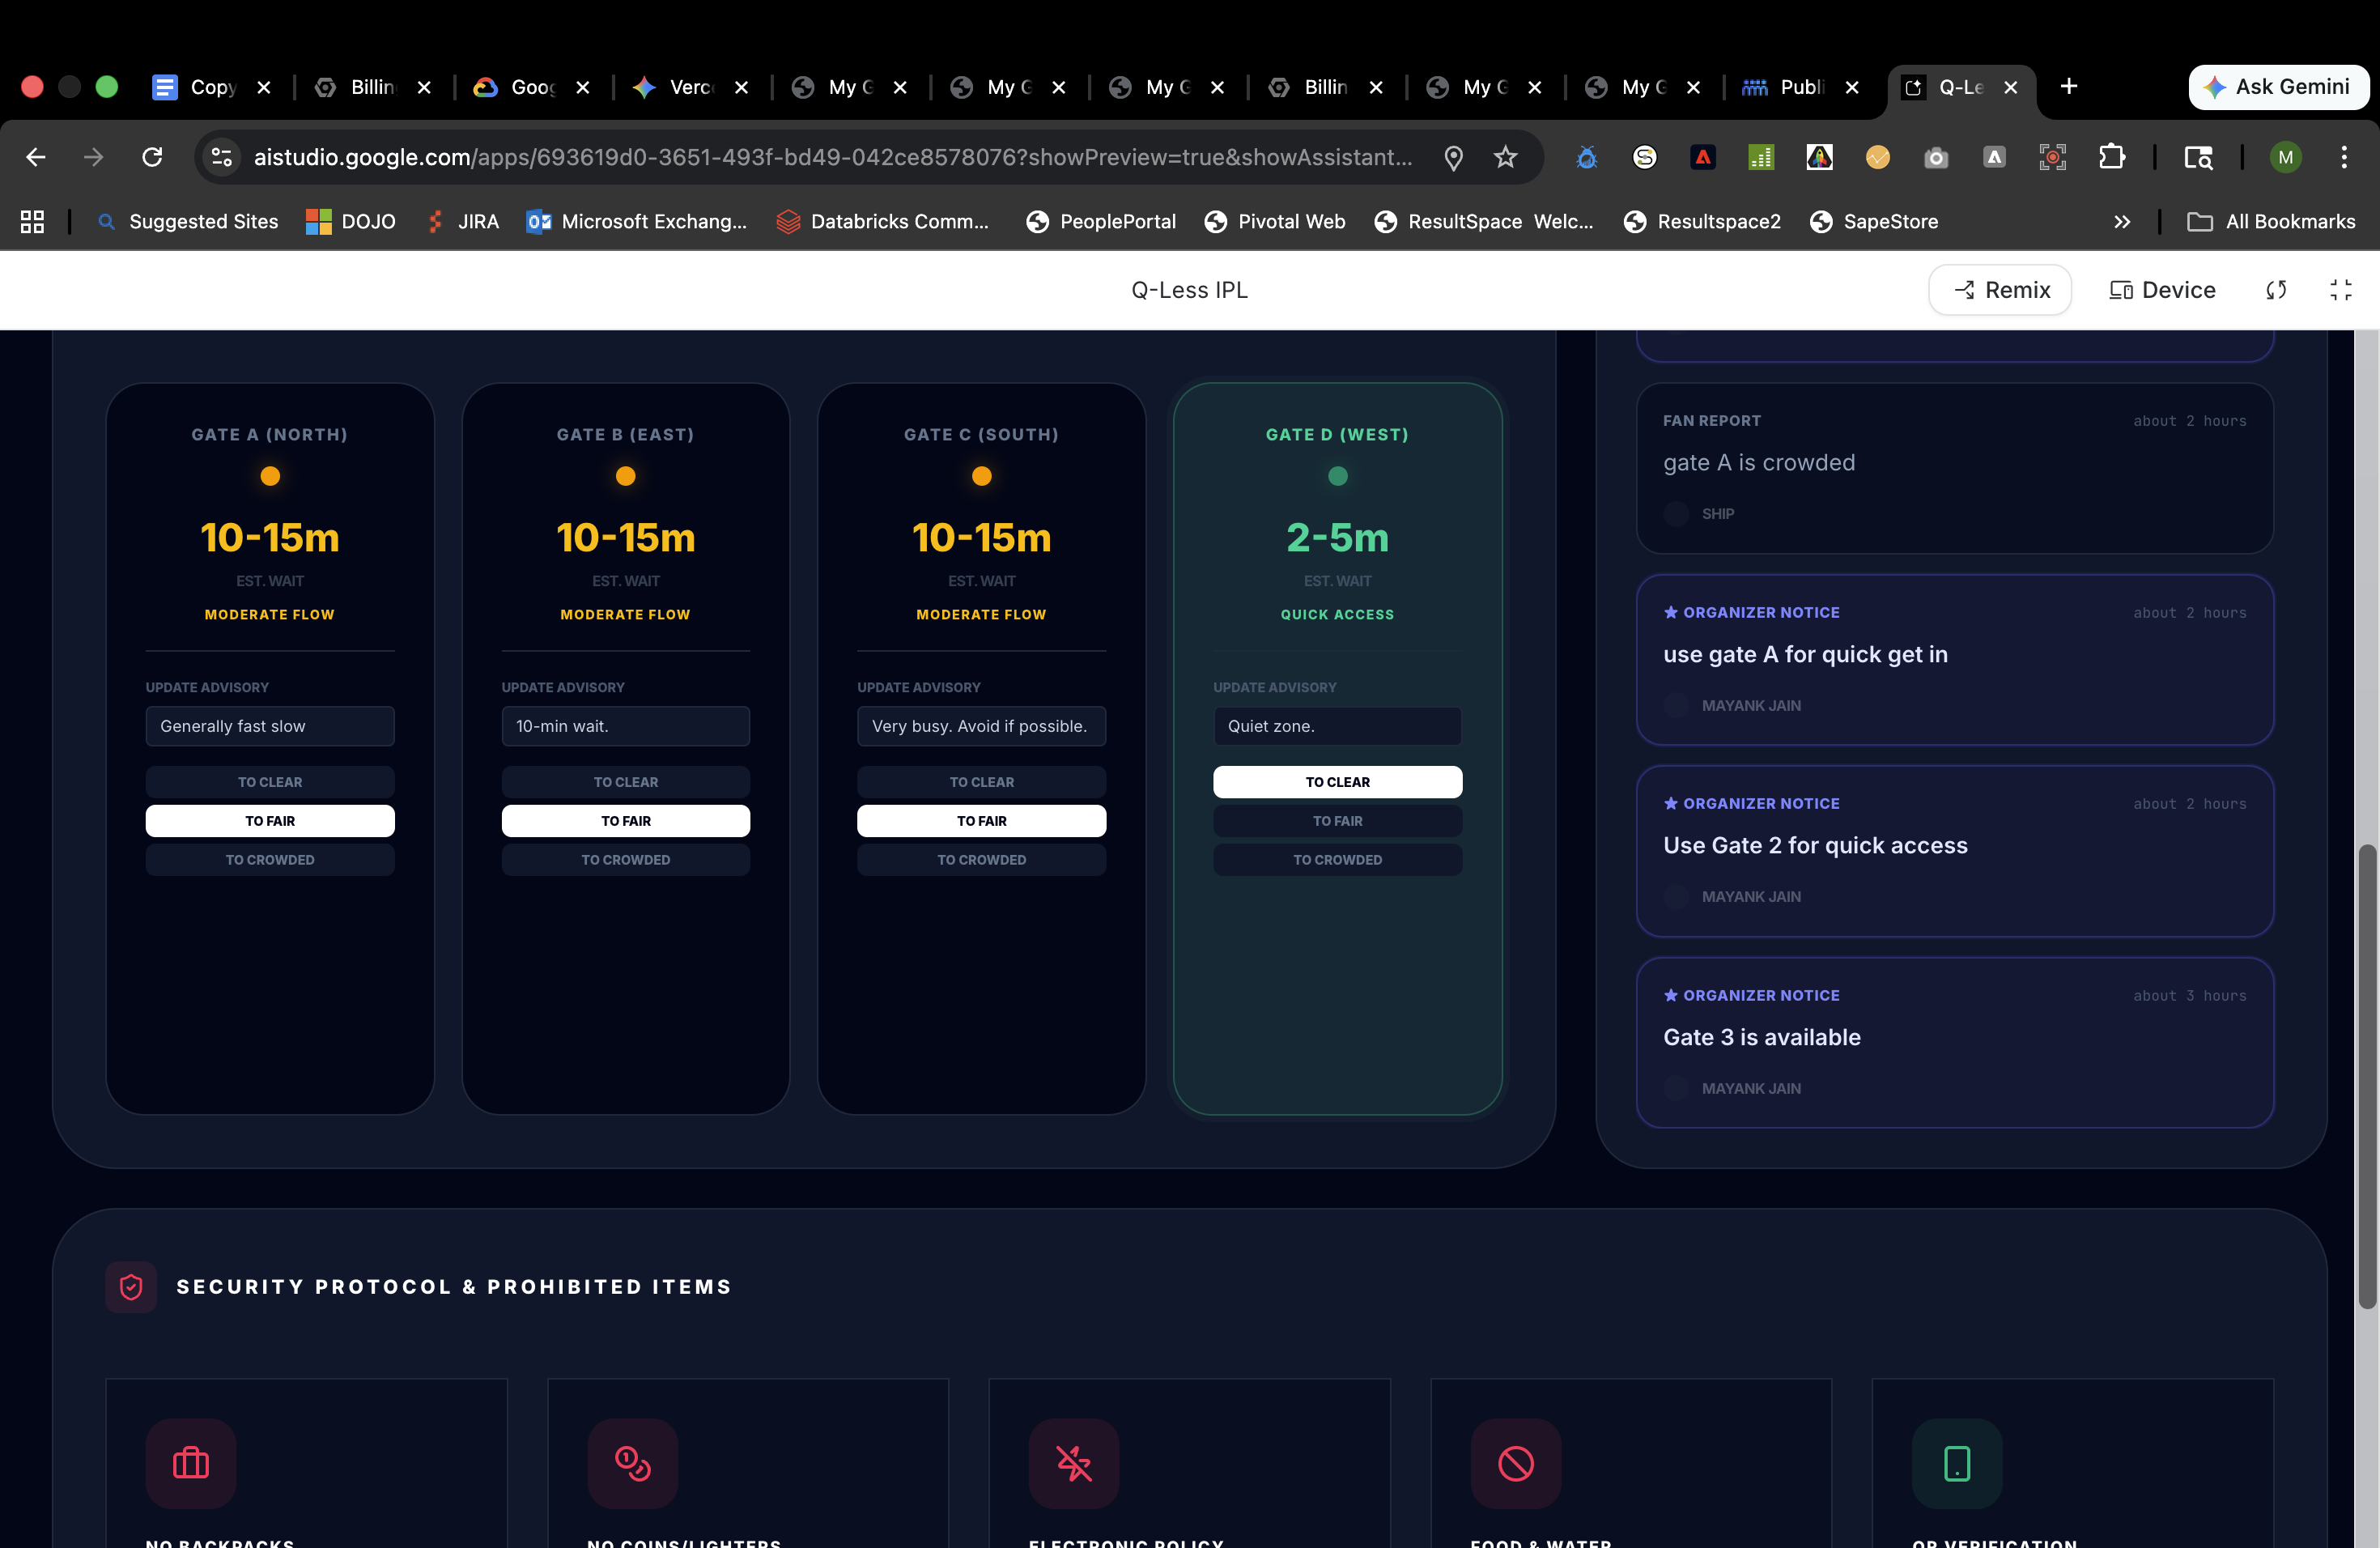Edit Gate C advisory text field
This screenshot has height=1548, width=2380.
point(982,726)
